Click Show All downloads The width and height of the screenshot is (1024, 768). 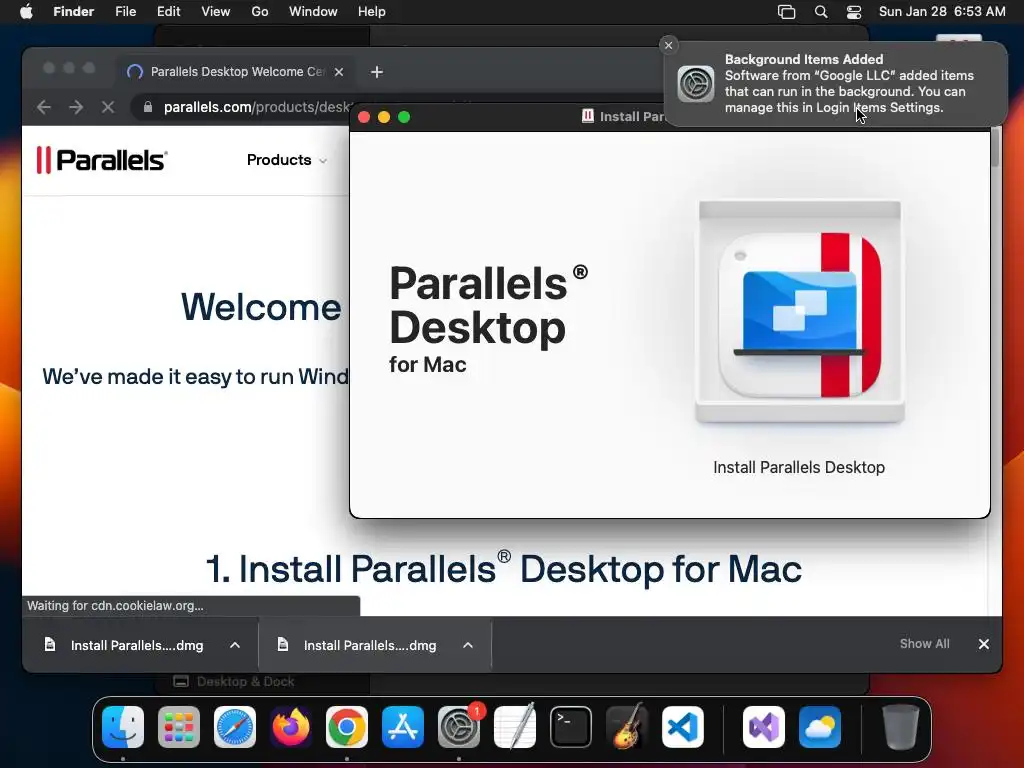[x=925, y=644]
